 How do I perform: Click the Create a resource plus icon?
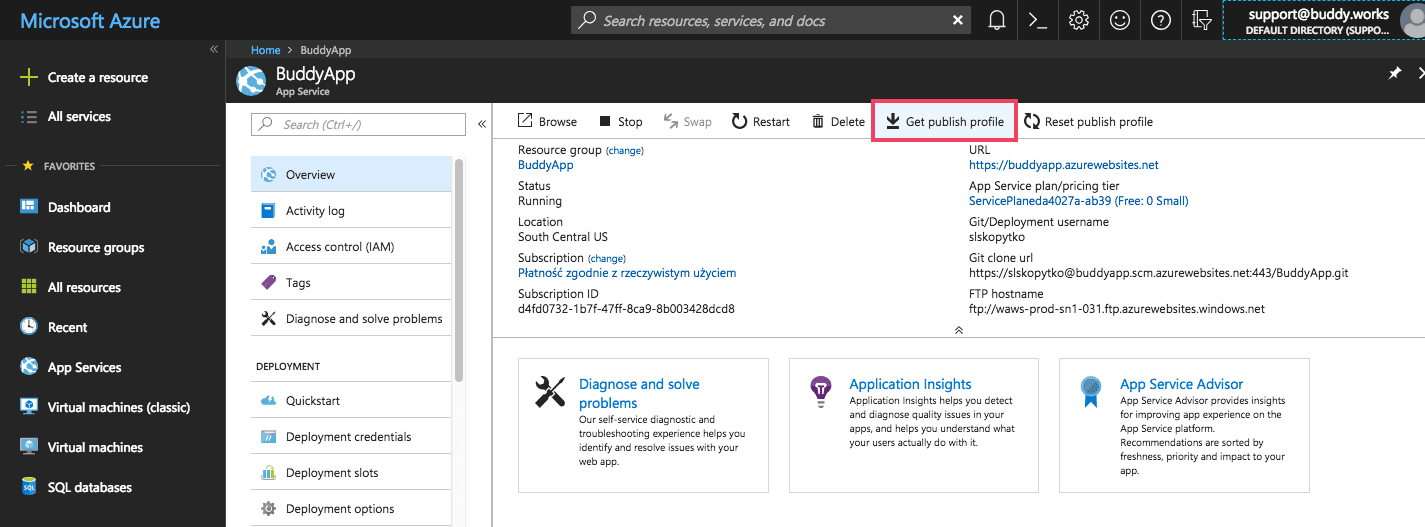click(29, 77)
